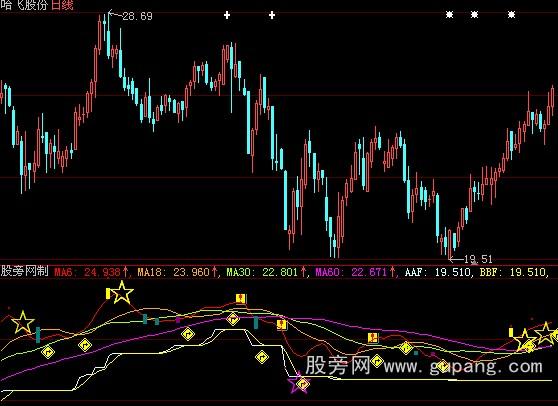558x406 pixels.
Task: Click the 股旁网制 indicator name
Action: [25, 271]
